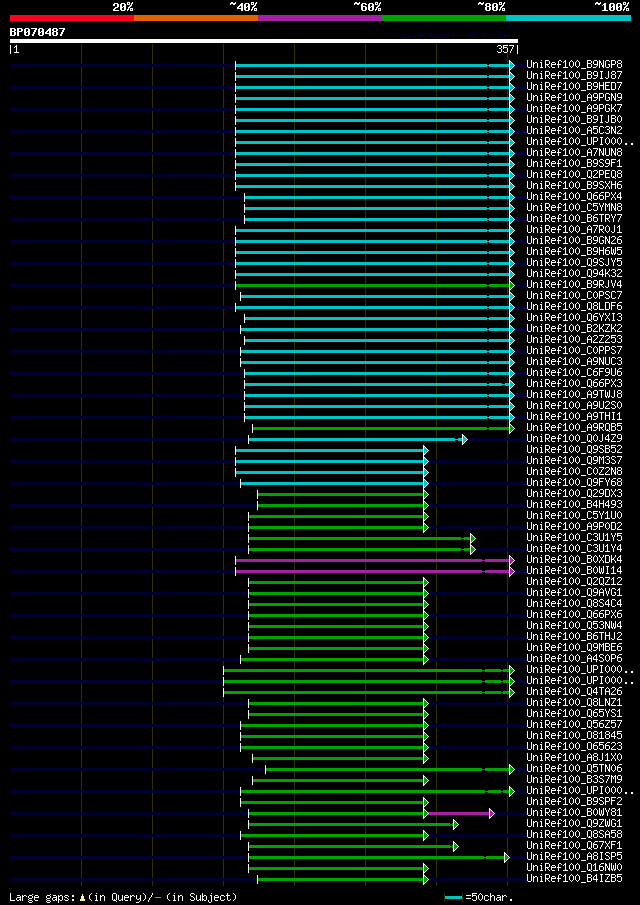Open UniRef100_A2Z253 label
Viewport: 640px width, 905px height.
tap(574, 340)
